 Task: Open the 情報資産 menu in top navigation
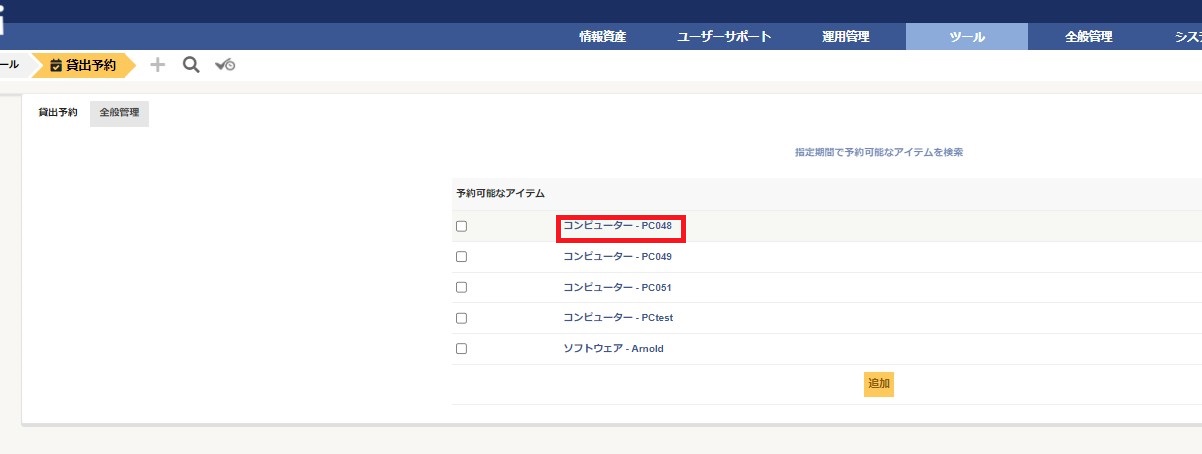click(x=603, y=37)
